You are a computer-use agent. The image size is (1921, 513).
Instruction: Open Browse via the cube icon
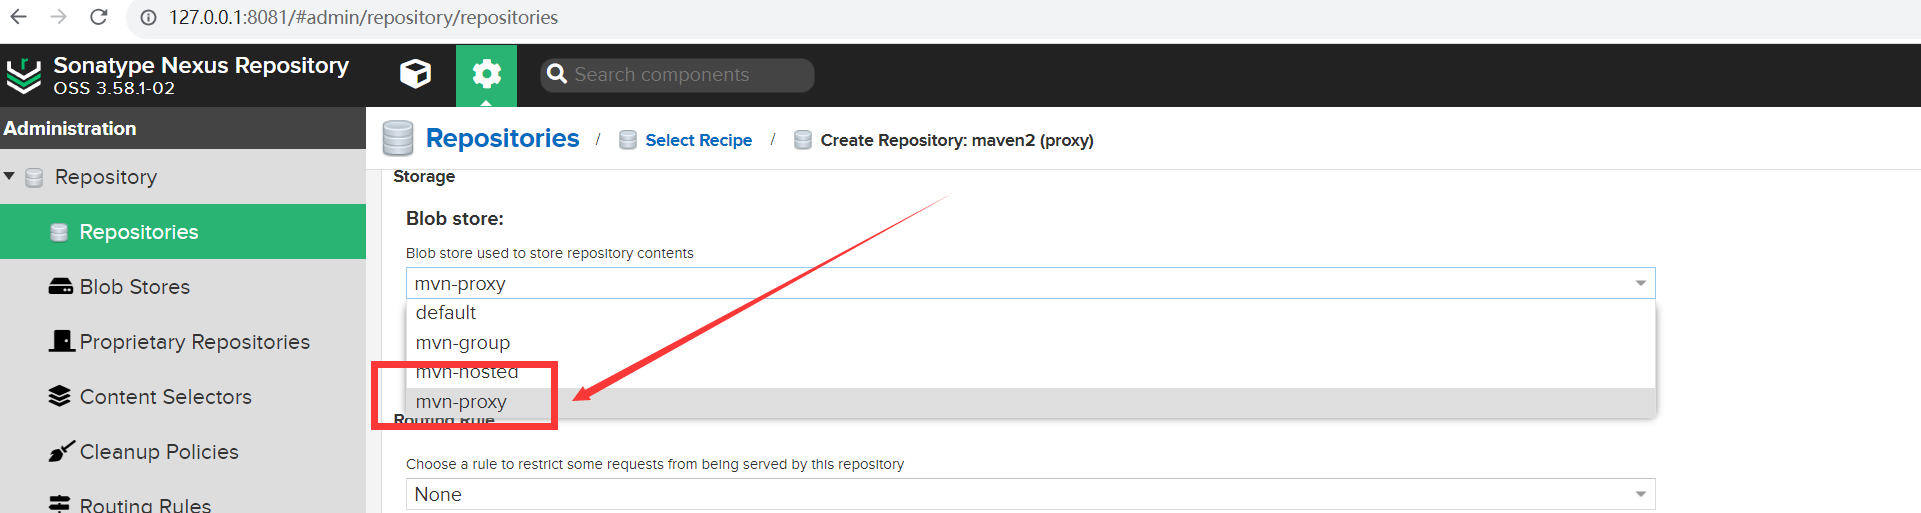415,74
